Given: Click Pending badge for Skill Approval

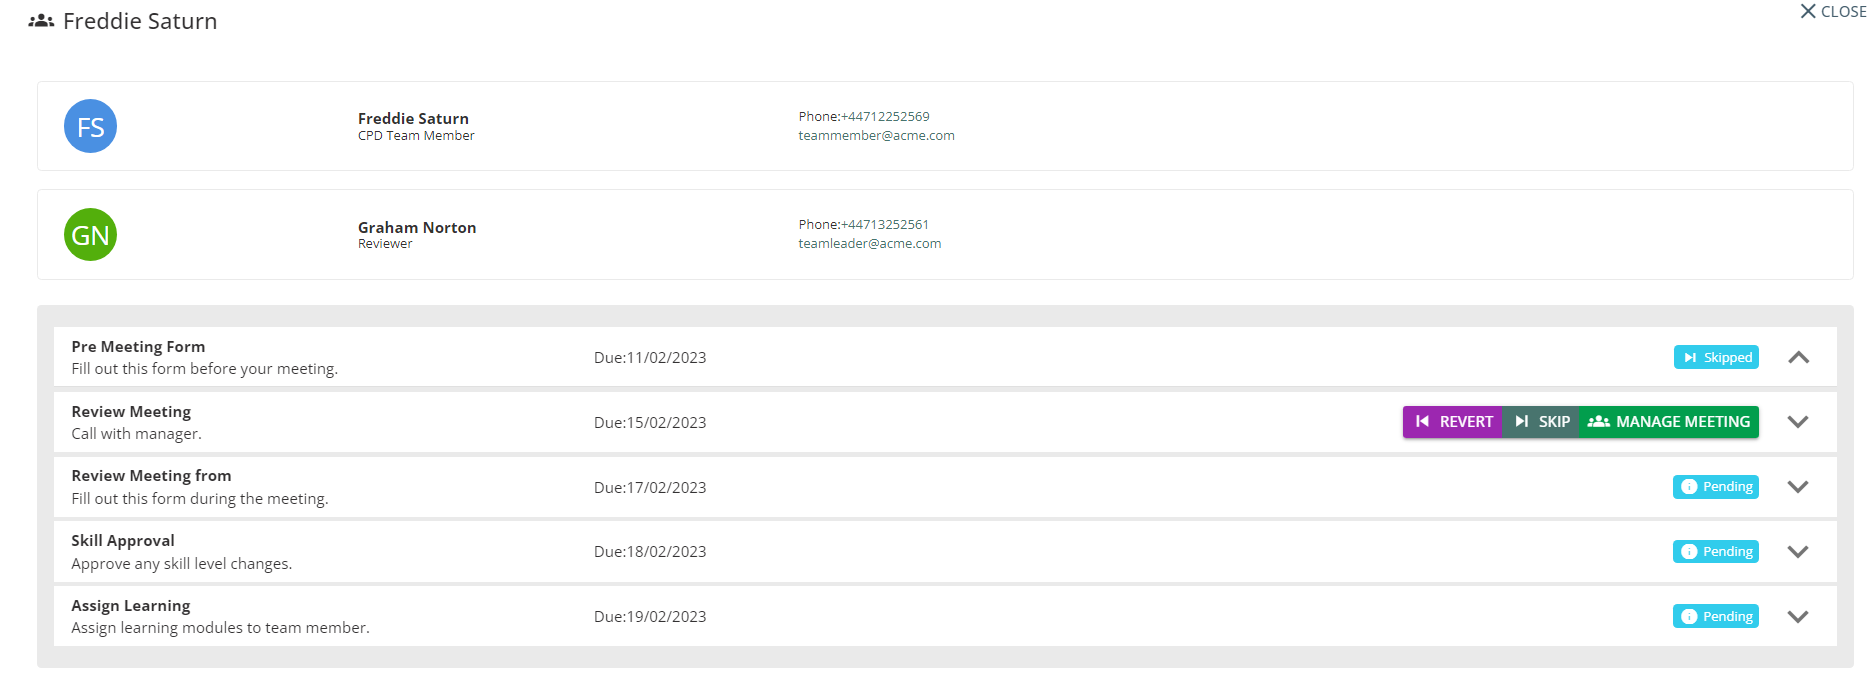Looking at the screenshot, I should [x=1716, y=552].
